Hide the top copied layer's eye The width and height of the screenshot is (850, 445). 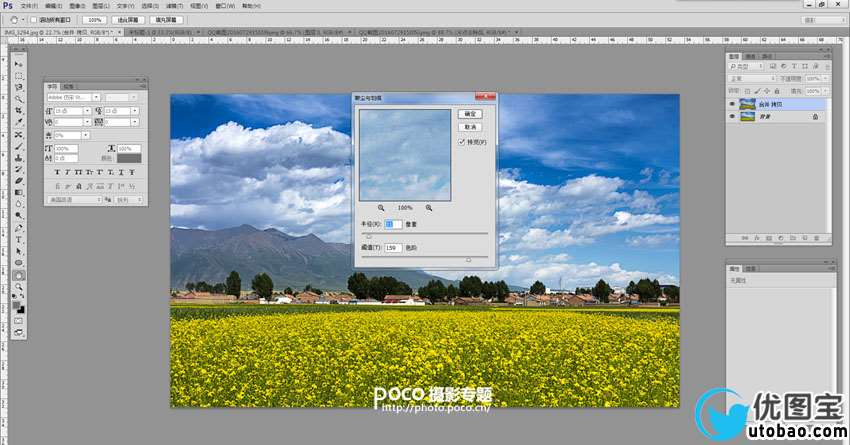click(732, 104)
